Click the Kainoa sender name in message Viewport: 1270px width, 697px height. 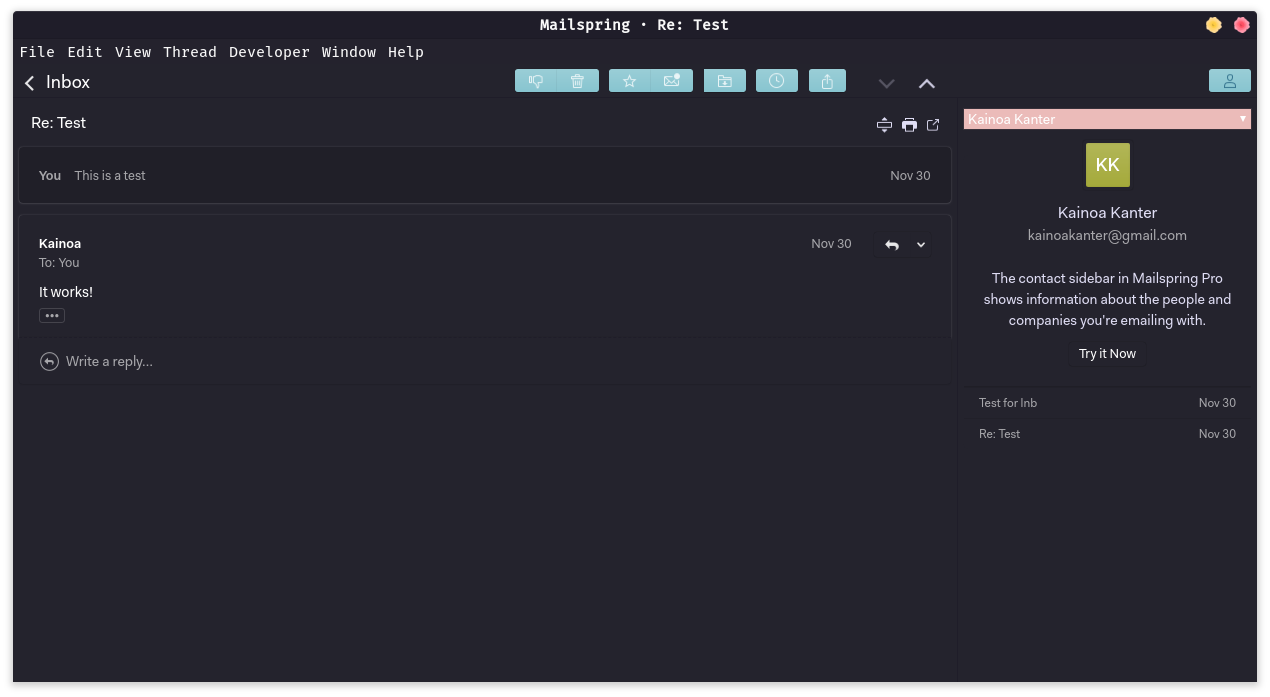coord(60,244)
